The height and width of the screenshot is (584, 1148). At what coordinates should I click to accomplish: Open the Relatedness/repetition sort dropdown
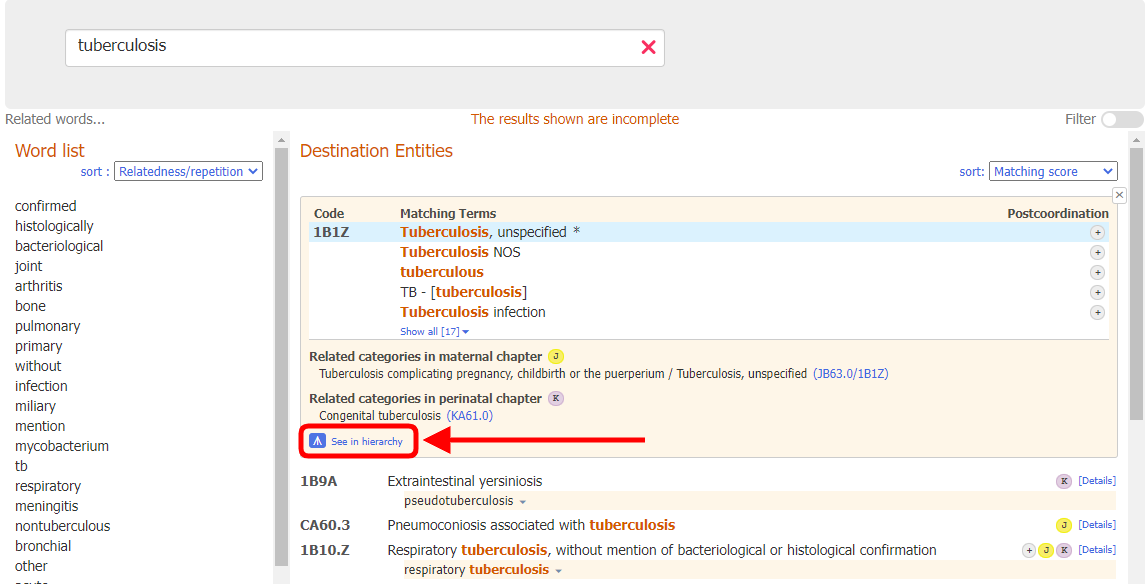(188, 171)
